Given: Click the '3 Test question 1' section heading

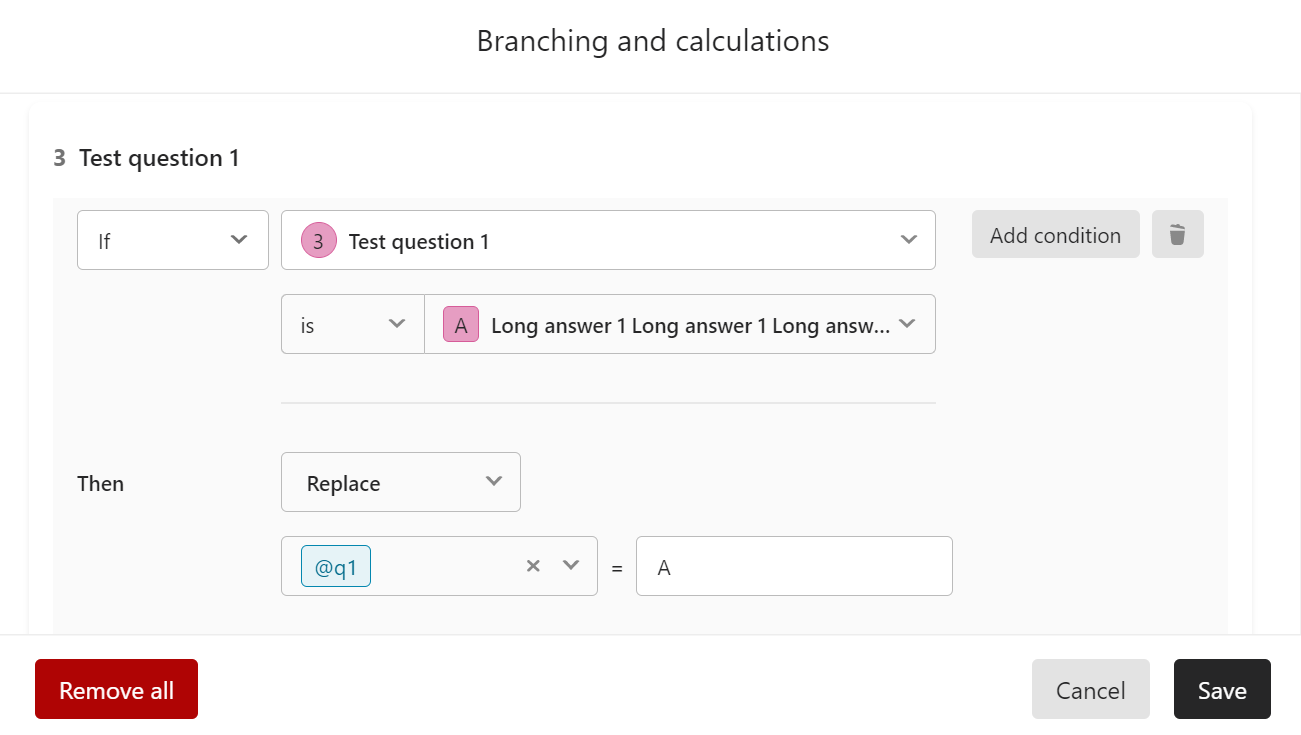Looking at the screenshot, I should (146, 158).
